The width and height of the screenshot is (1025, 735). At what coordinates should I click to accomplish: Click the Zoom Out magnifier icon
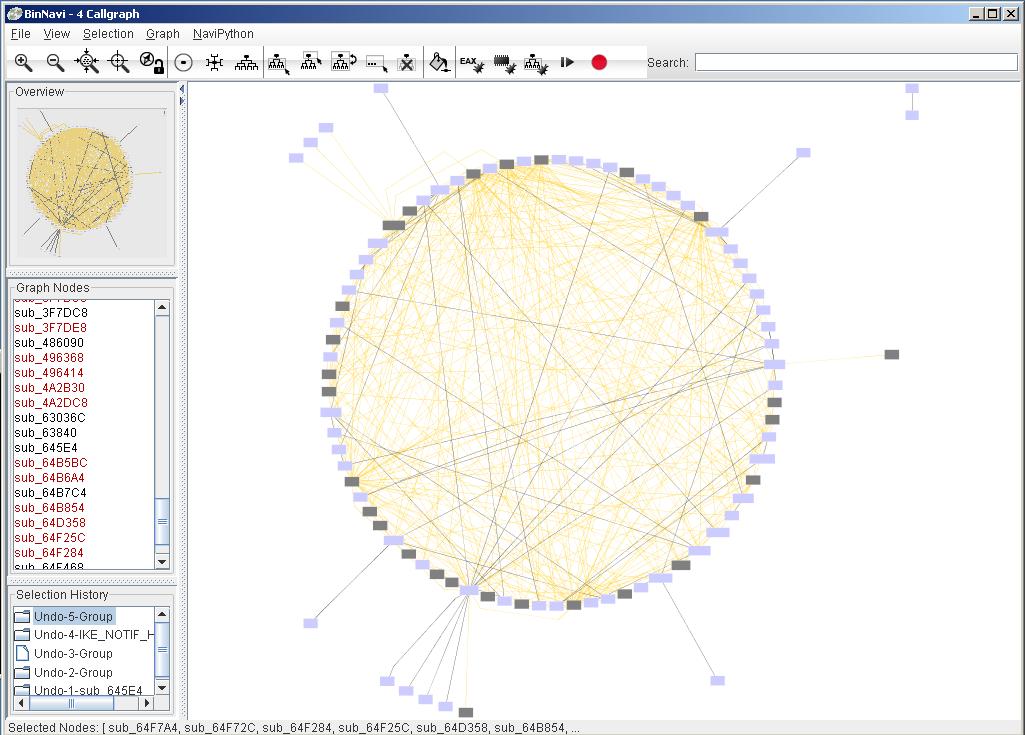pos(55,63)
